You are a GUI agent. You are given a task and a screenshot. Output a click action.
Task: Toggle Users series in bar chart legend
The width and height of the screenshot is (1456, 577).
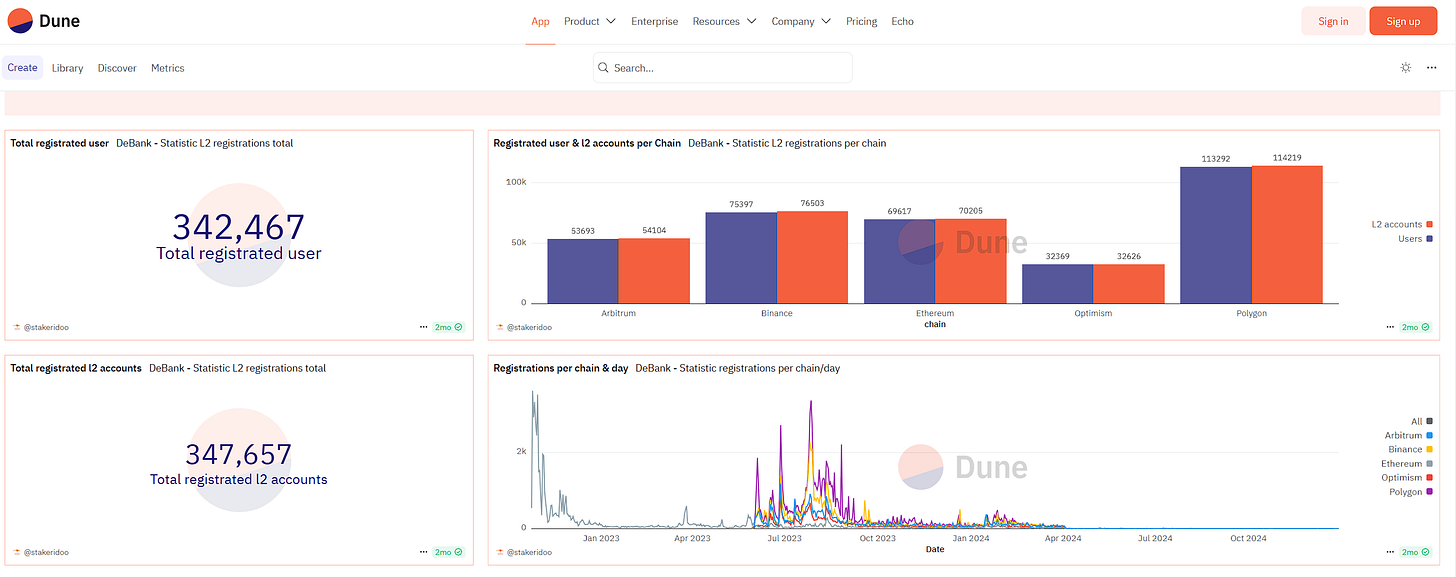point(1415,238)
